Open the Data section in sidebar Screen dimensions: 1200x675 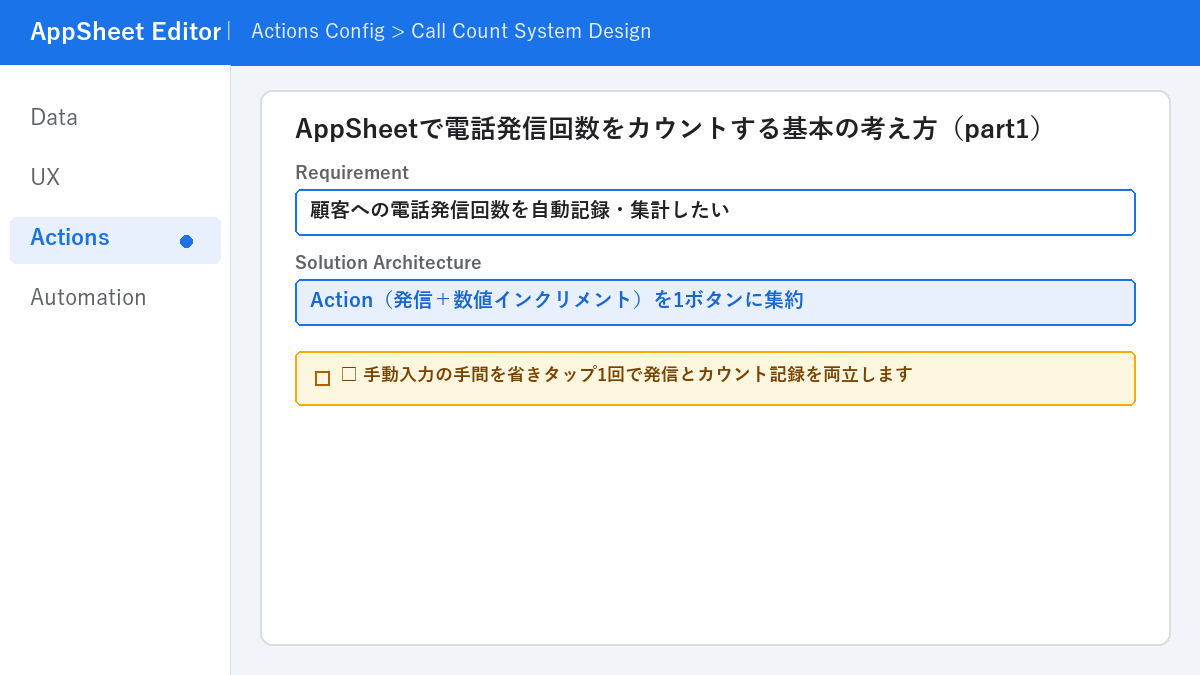(54, 118)
